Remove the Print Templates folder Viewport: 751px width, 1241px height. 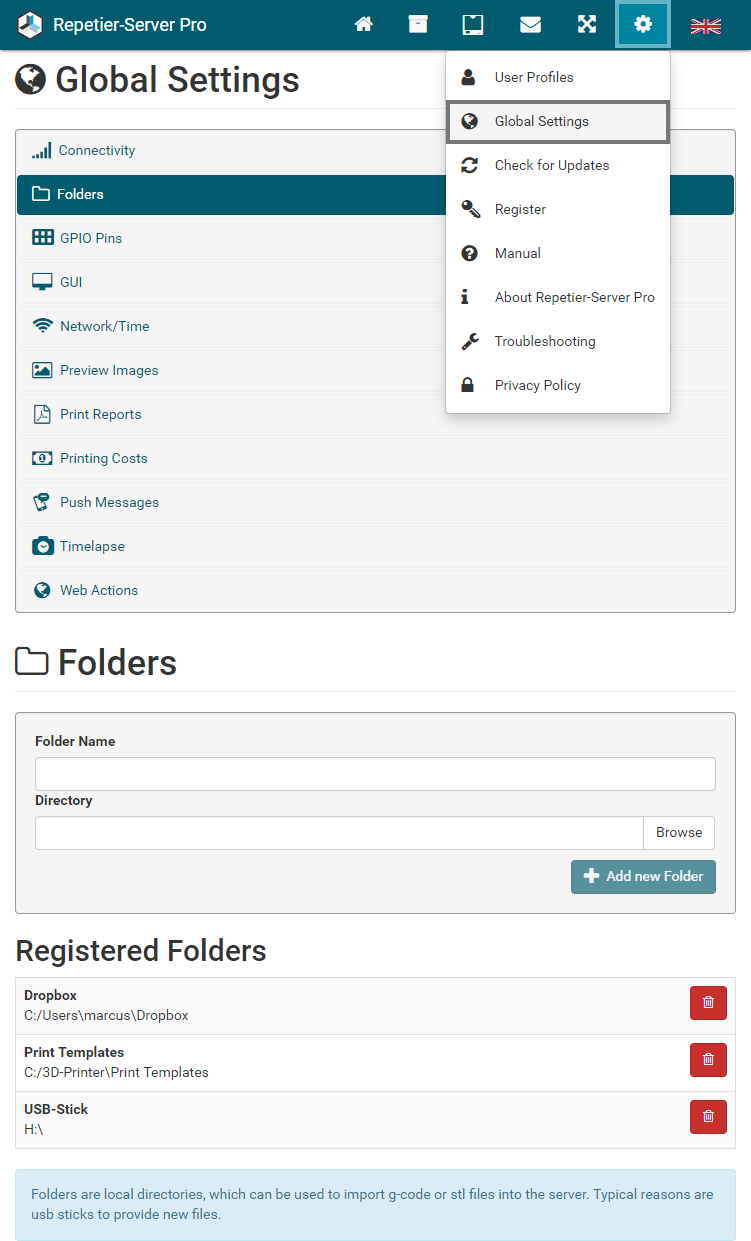(708, 1060)
